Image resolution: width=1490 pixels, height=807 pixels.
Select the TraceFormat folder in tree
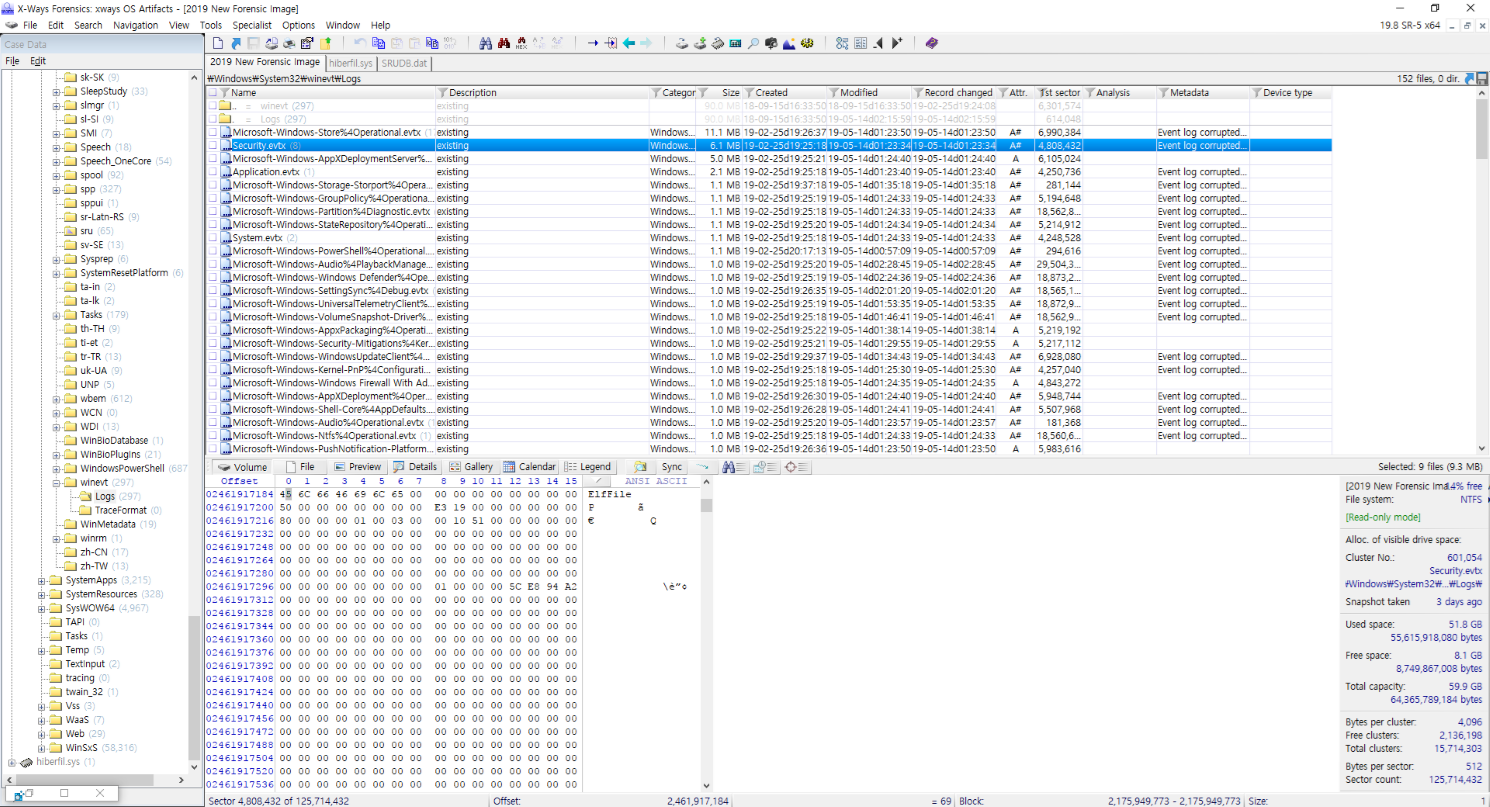point(120,510)
